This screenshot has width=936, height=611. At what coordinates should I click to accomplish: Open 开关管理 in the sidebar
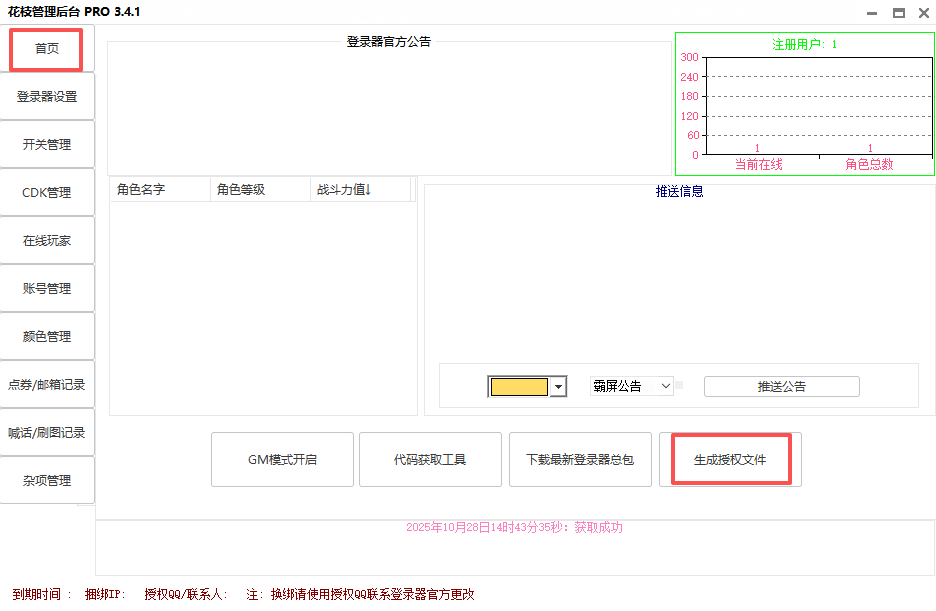[x=47, y=145]
